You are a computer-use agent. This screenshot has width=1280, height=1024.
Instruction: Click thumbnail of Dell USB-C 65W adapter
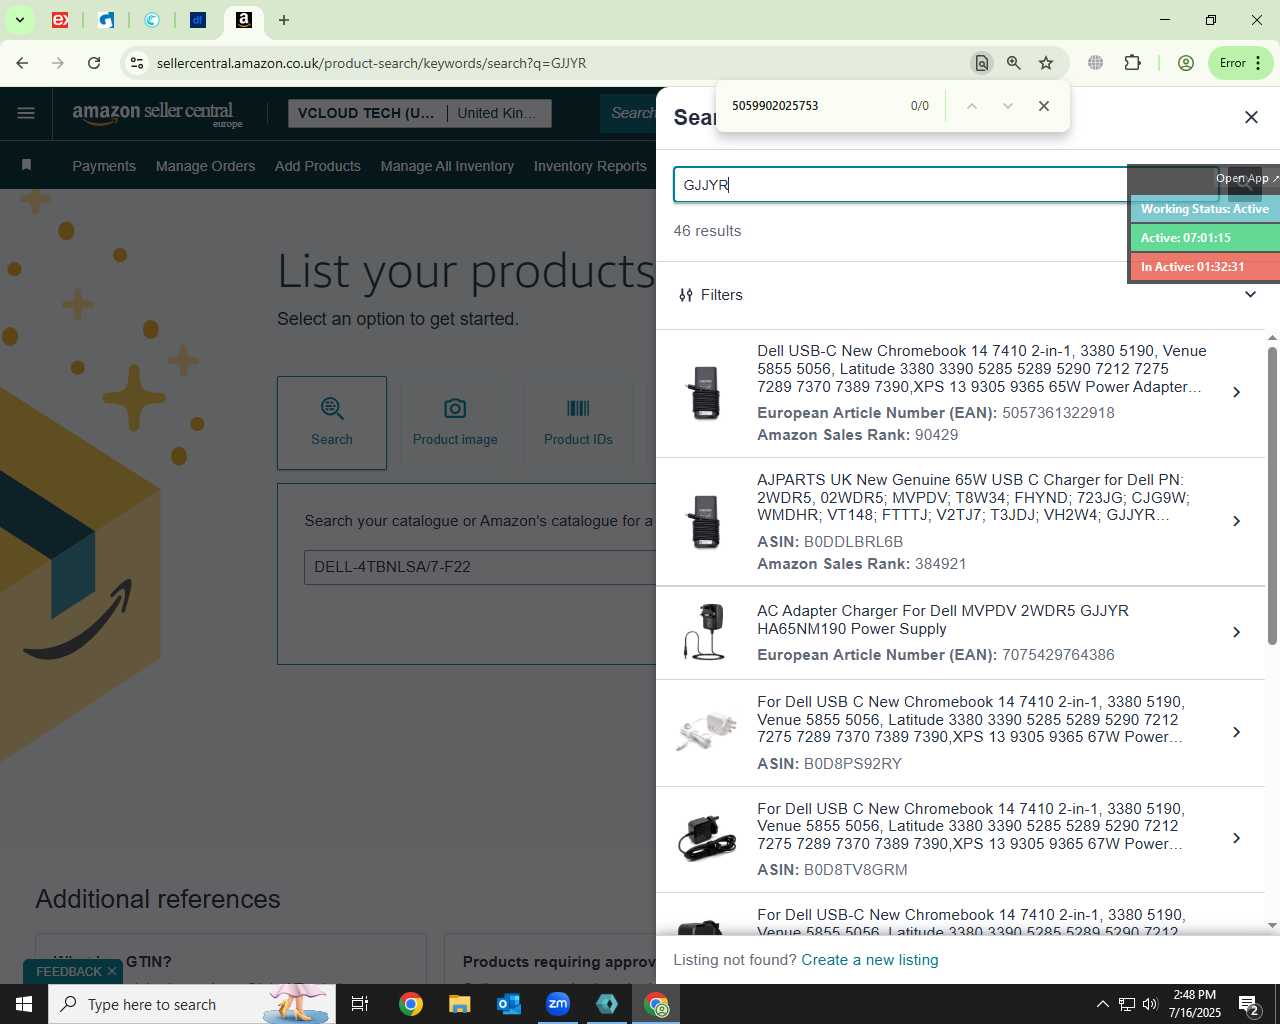click(705, 392)
